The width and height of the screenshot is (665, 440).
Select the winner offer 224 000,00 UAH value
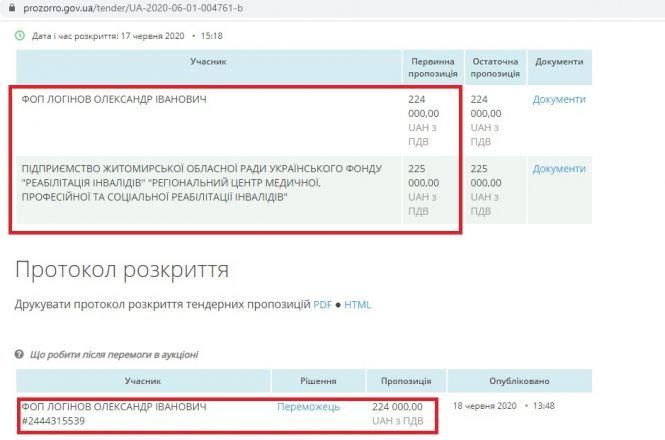(398, 414)
